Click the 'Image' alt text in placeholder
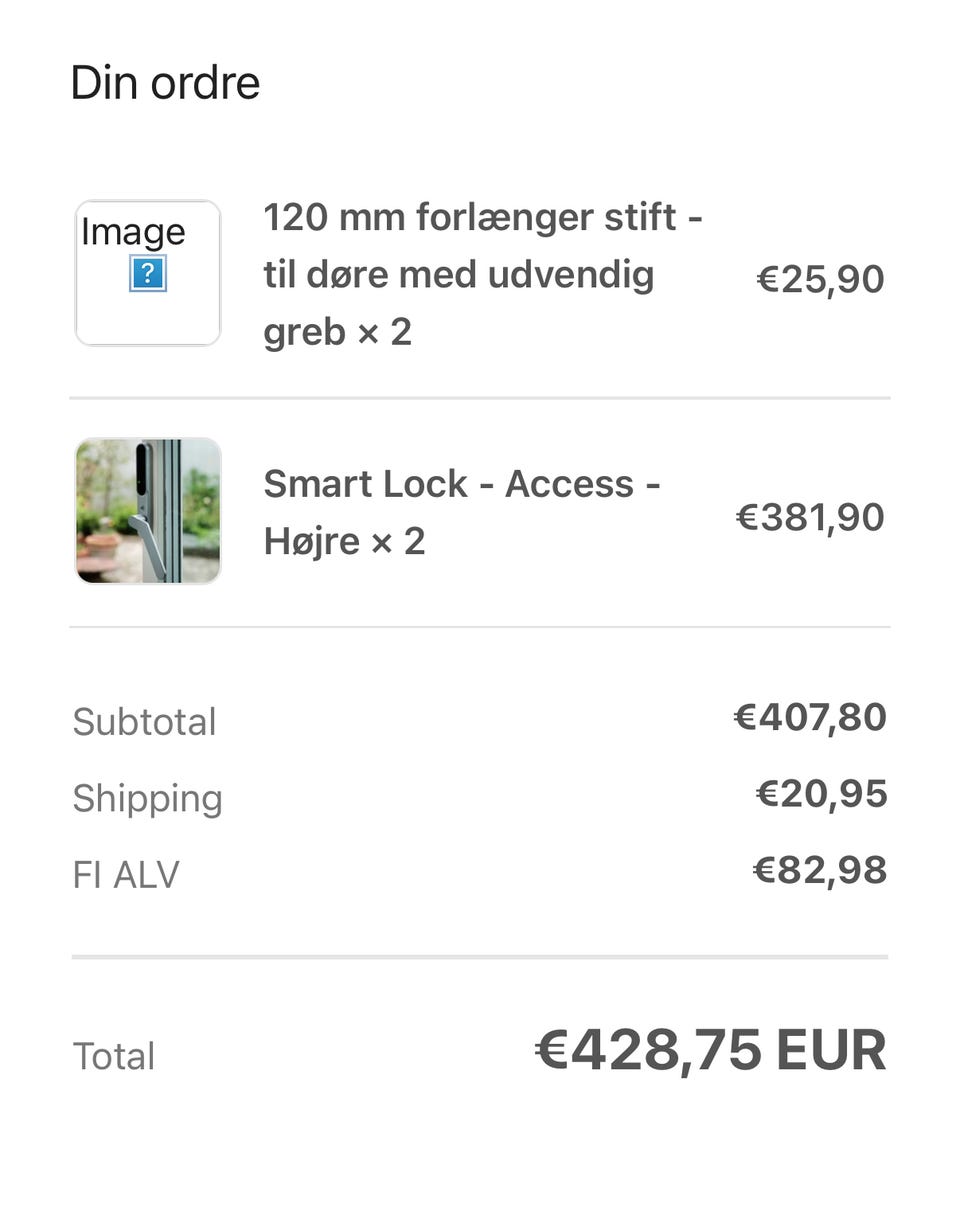This screenshot has width=960, height=1223. (133, 232)
